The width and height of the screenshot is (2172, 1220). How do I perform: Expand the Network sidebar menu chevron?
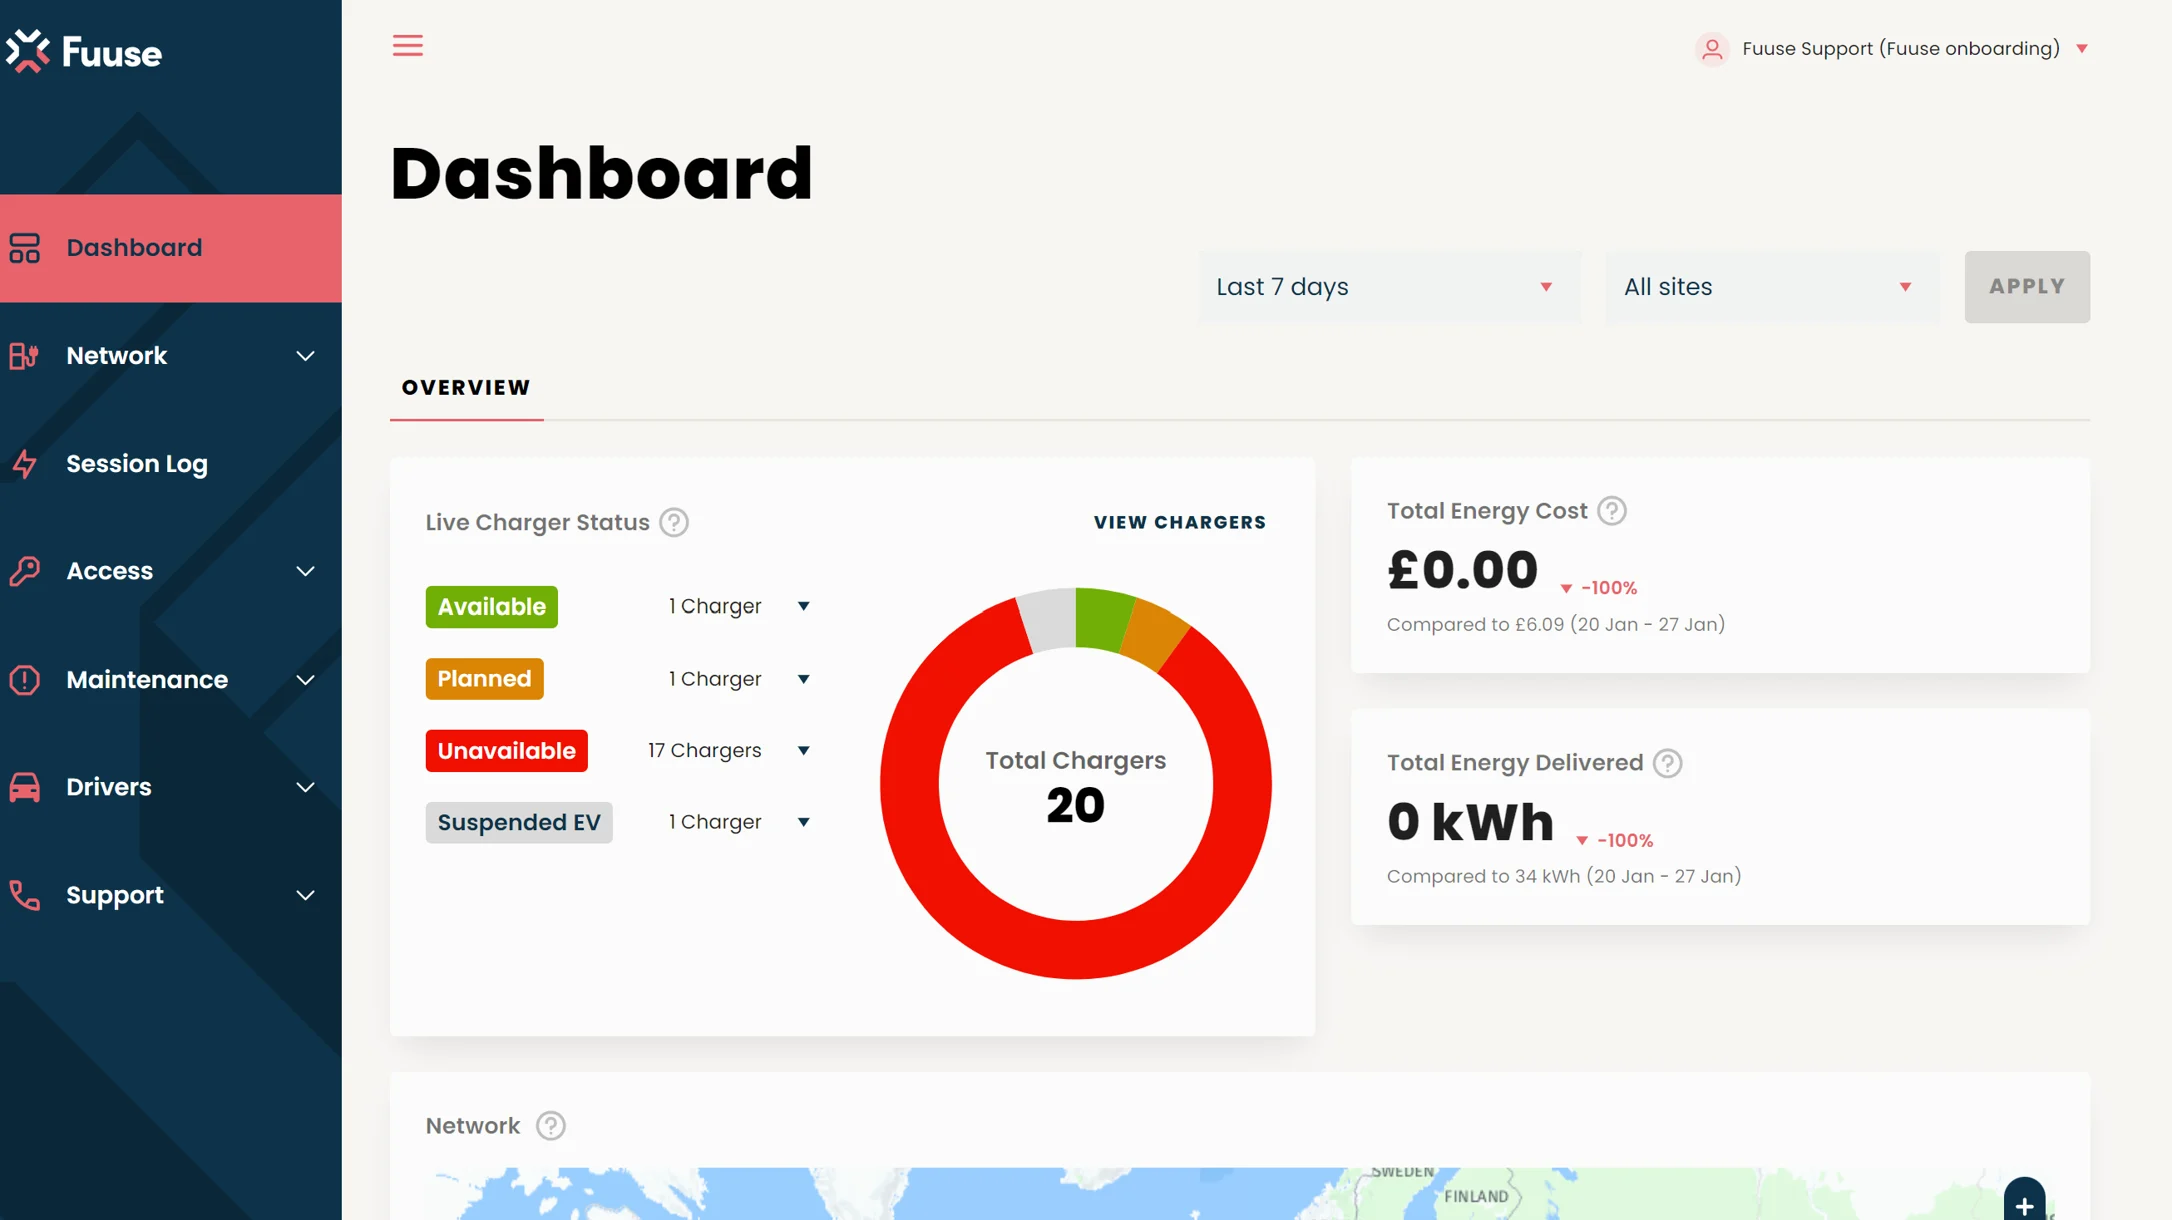pyautogui.click(x=306, y=356)
